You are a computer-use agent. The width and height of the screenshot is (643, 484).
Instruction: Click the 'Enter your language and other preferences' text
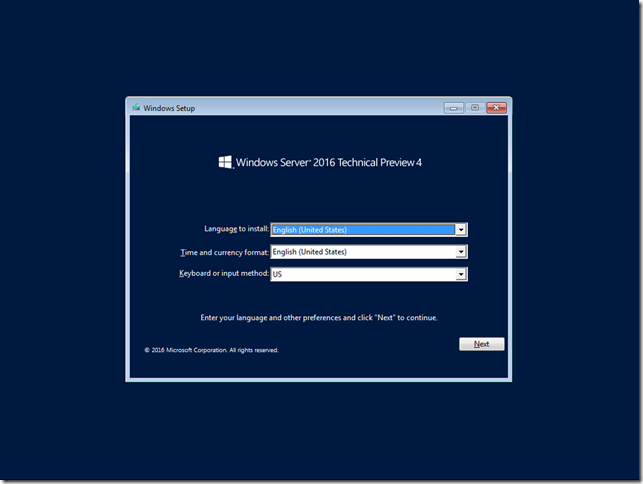319,318
